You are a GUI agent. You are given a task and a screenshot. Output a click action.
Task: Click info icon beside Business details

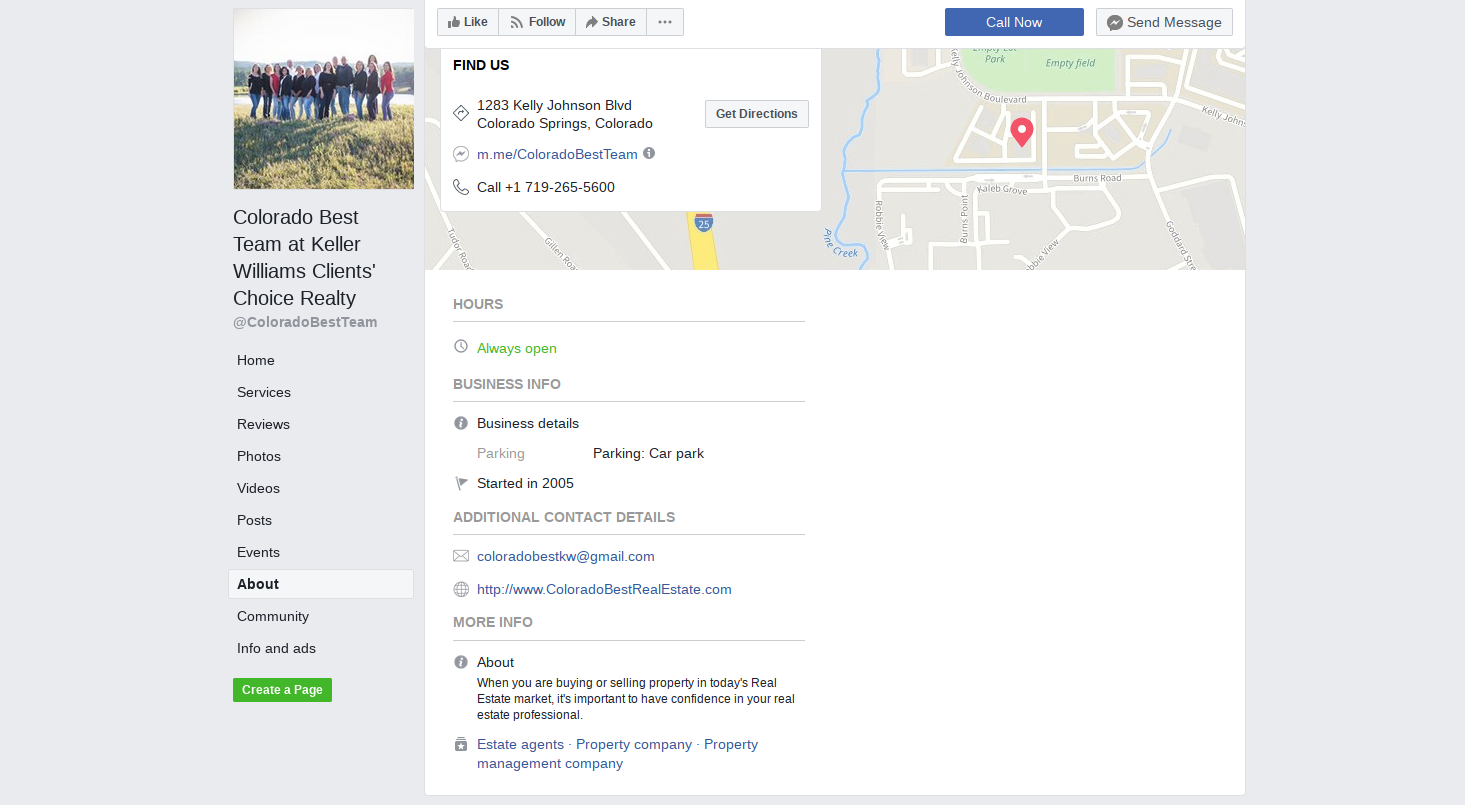[461, 423]
